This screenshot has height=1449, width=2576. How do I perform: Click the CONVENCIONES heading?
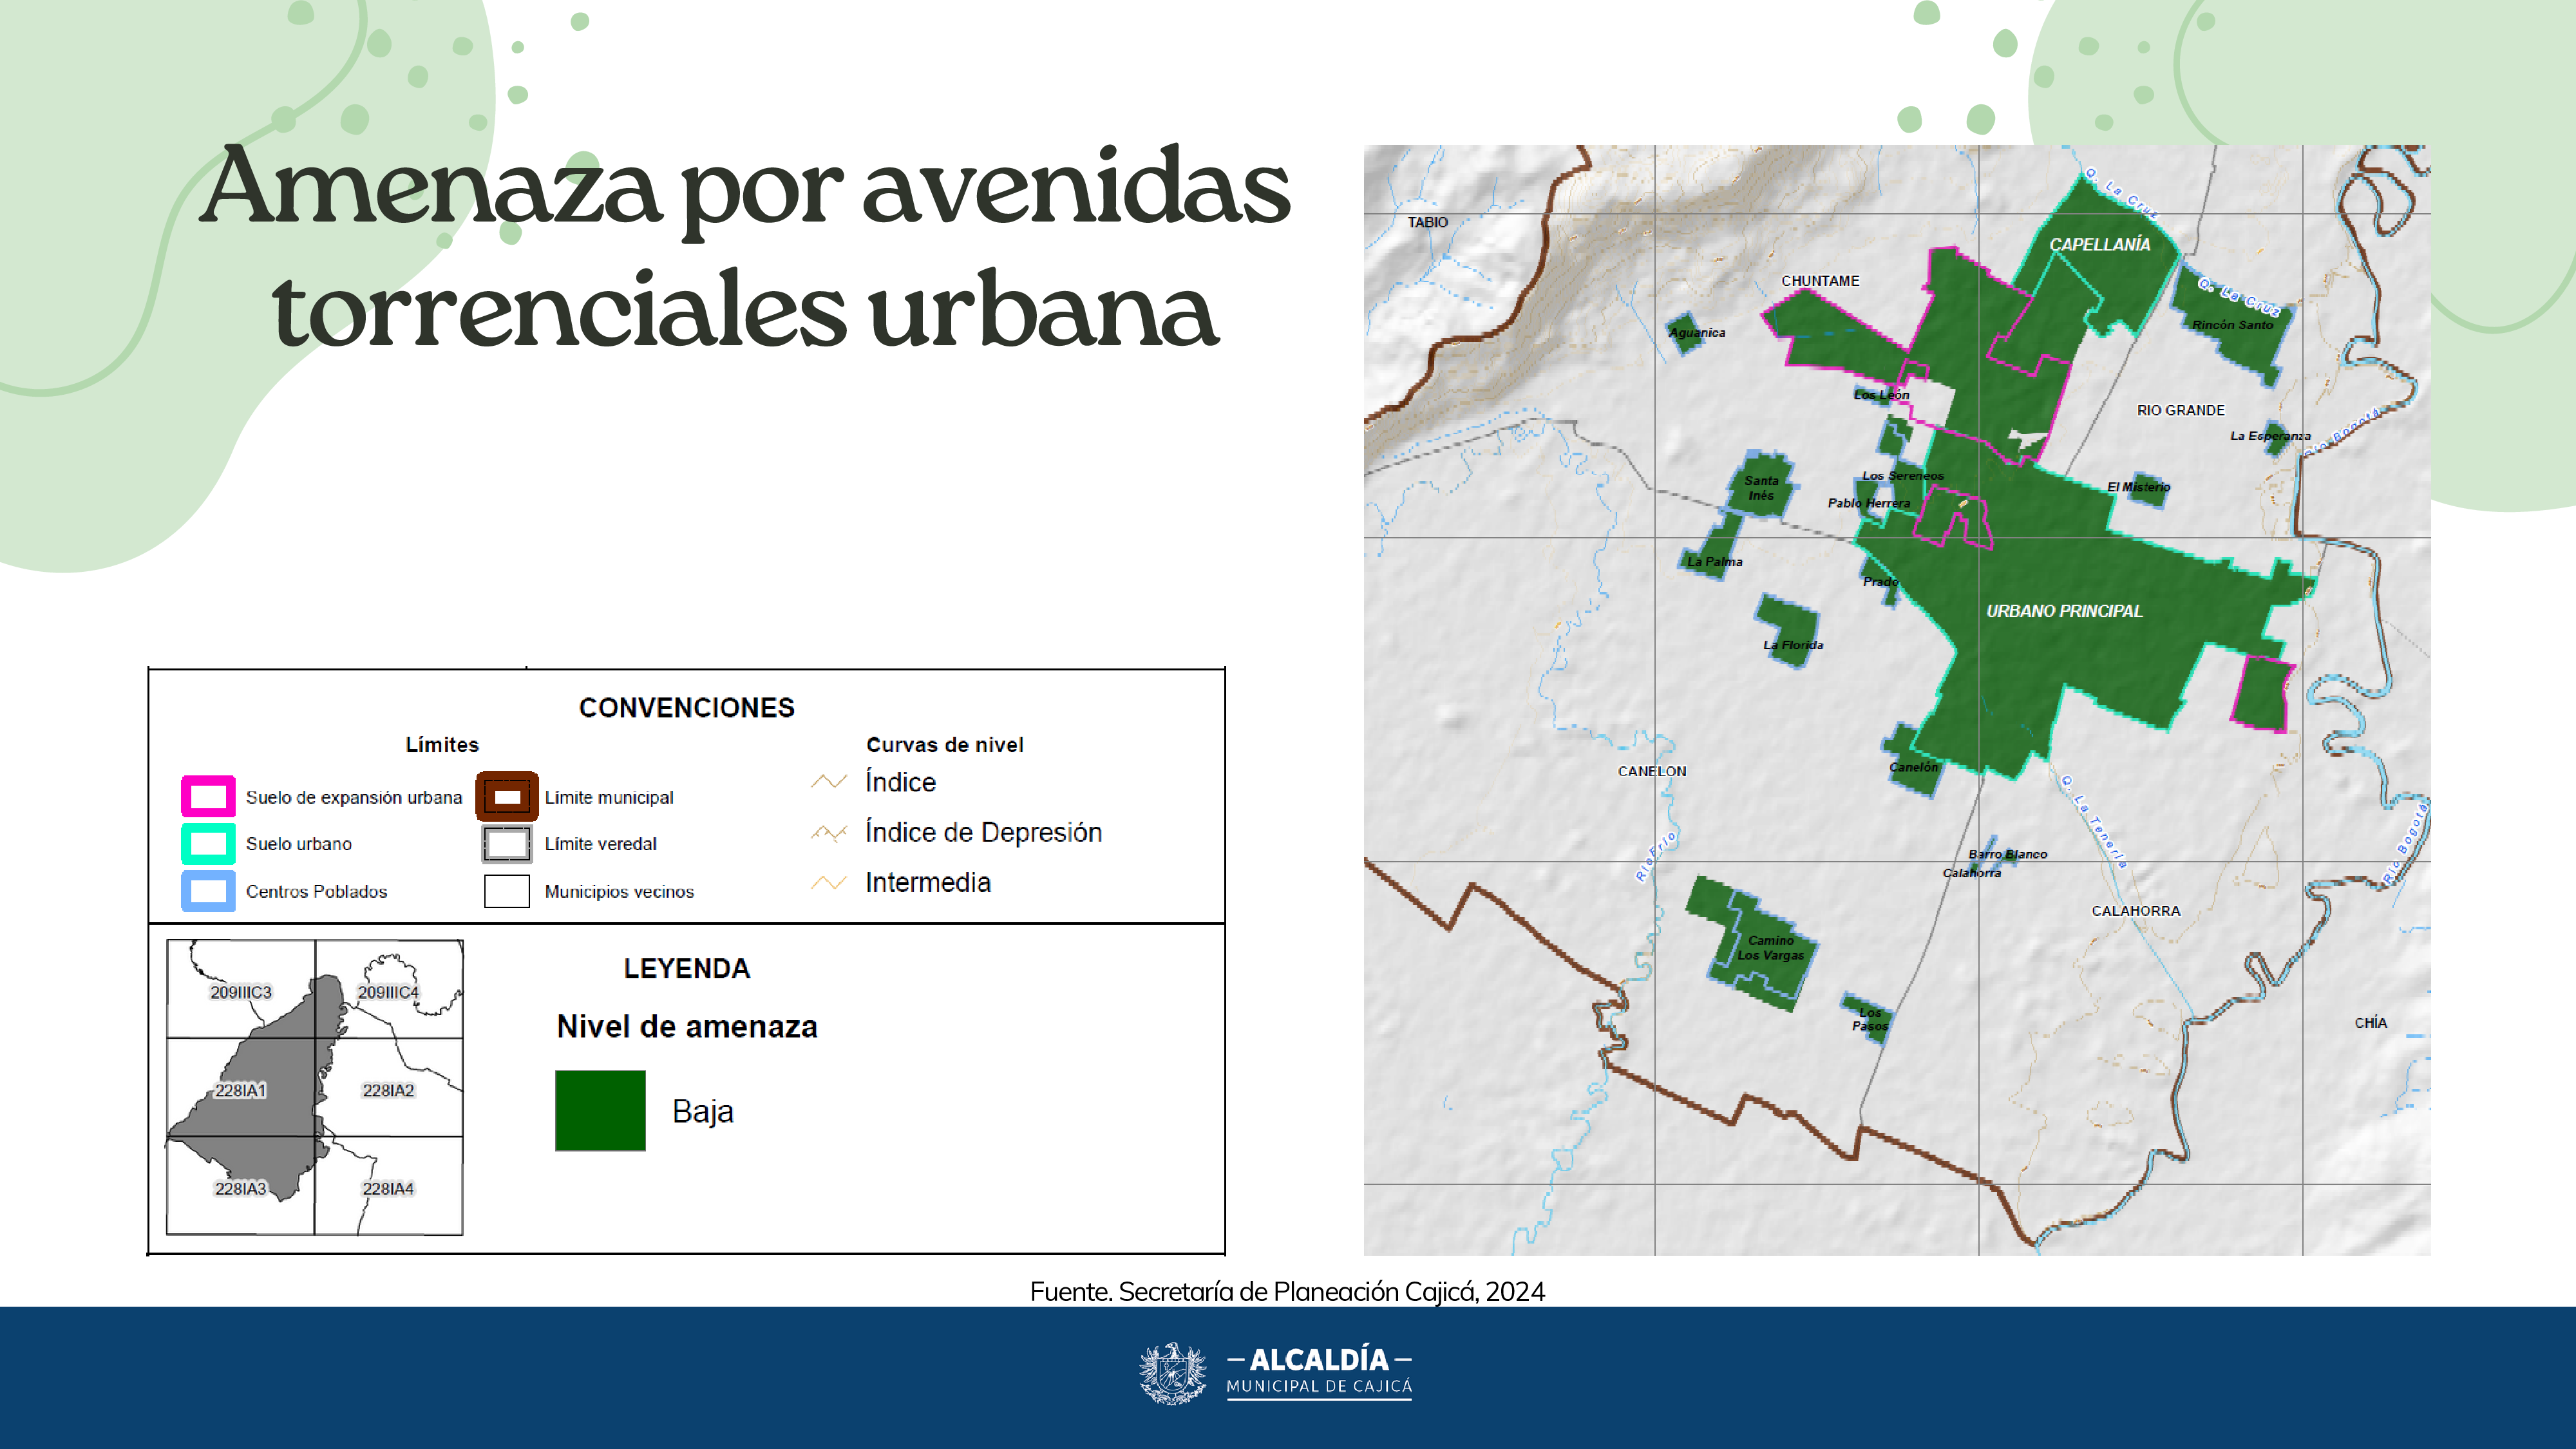[686, 708]
